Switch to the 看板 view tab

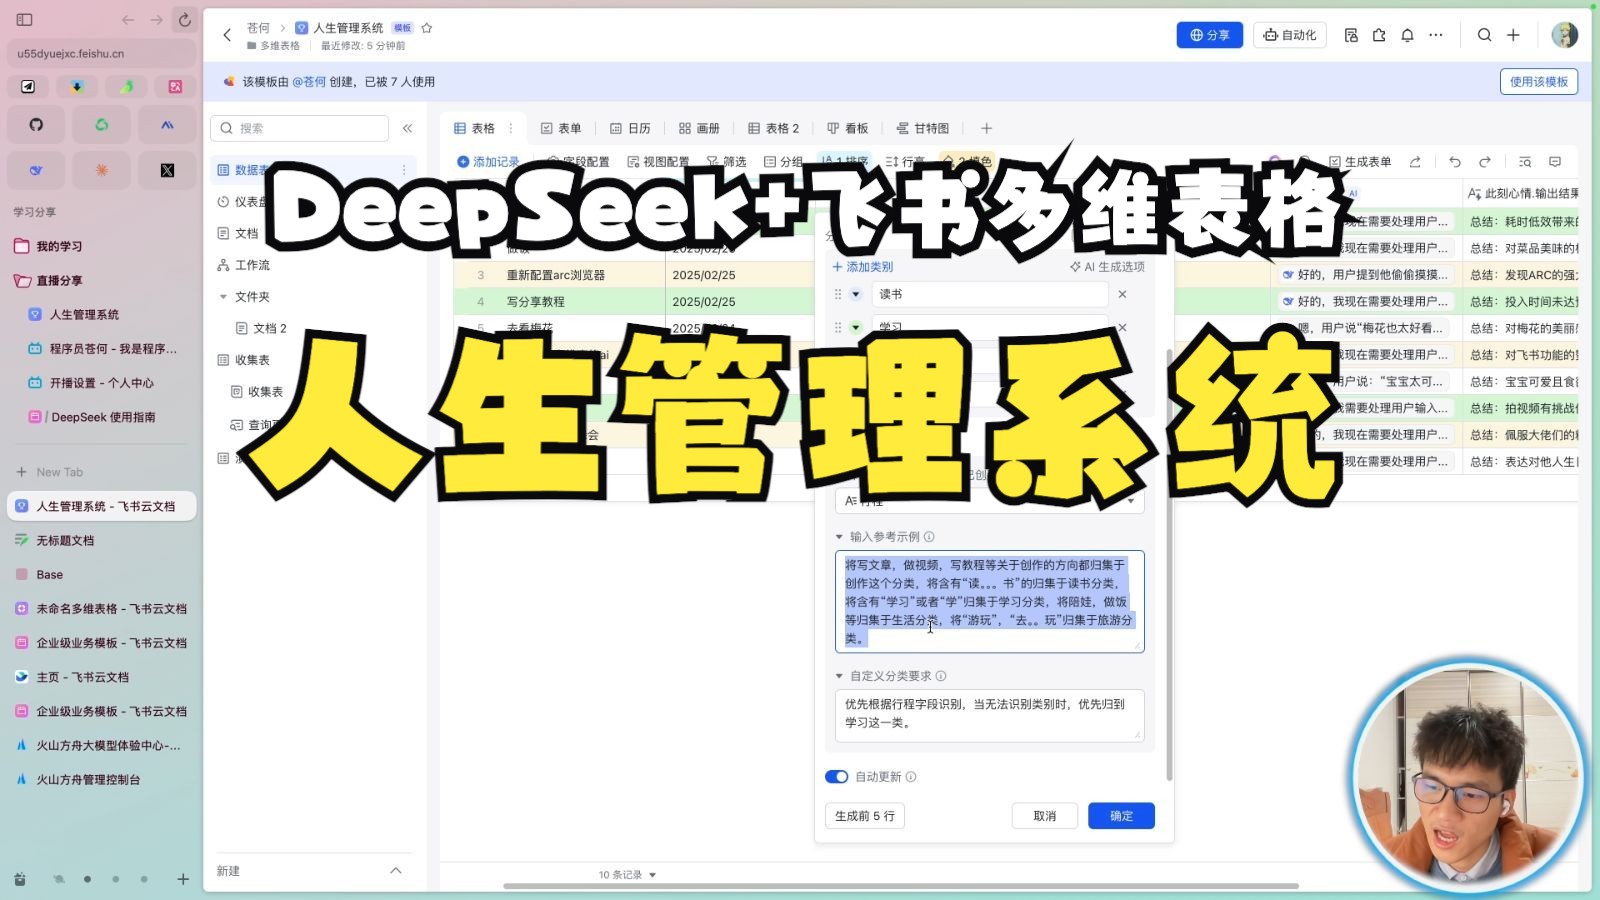pos(847,128)
